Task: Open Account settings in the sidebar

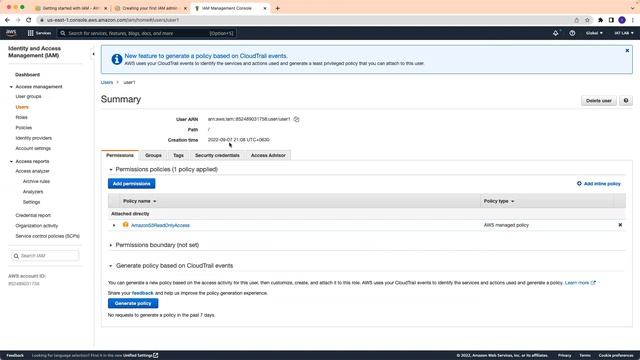Action: point(33,148)
